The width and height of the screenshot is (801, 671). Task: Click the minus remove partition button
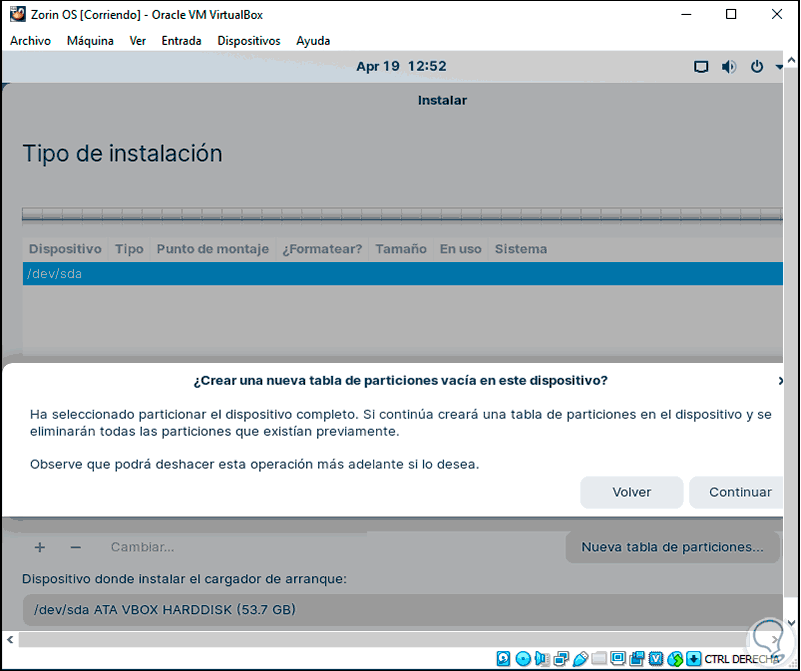tap(76, 547)
